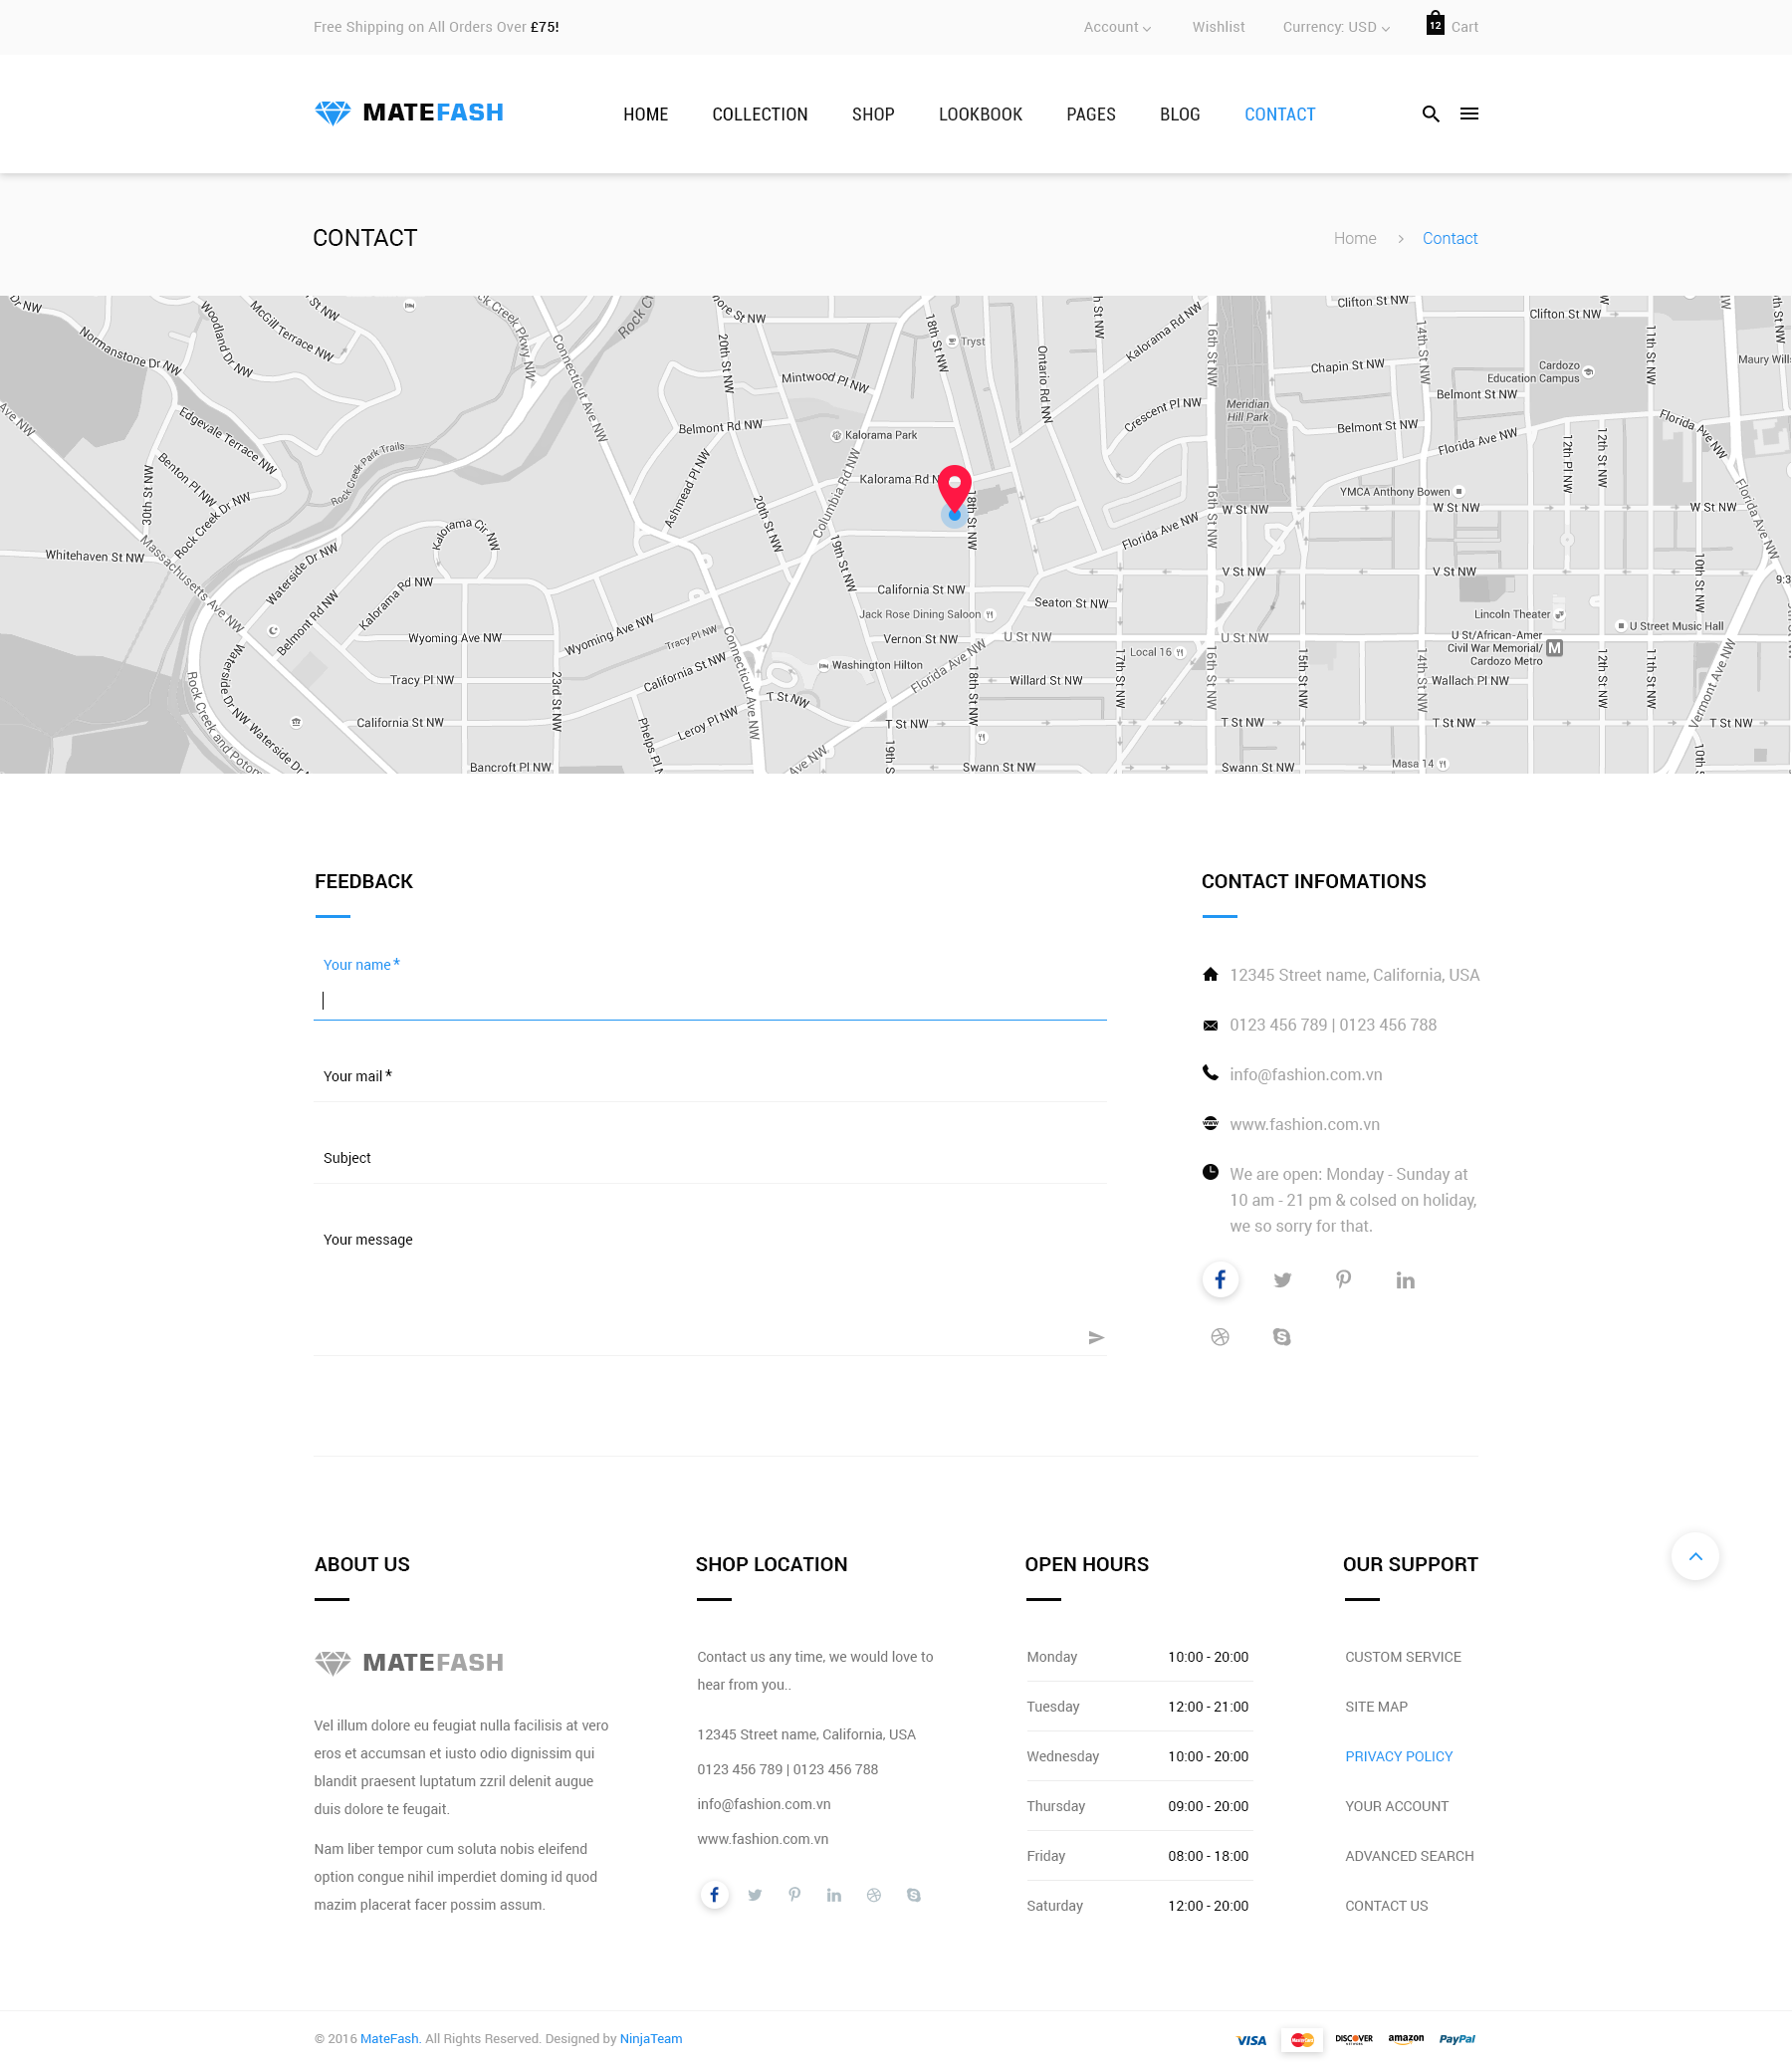Viewport: 1792px width, 2069px height.
Task: Click info@fashion.com.vn in Shop Location footer
Action: pos(764,1804)
